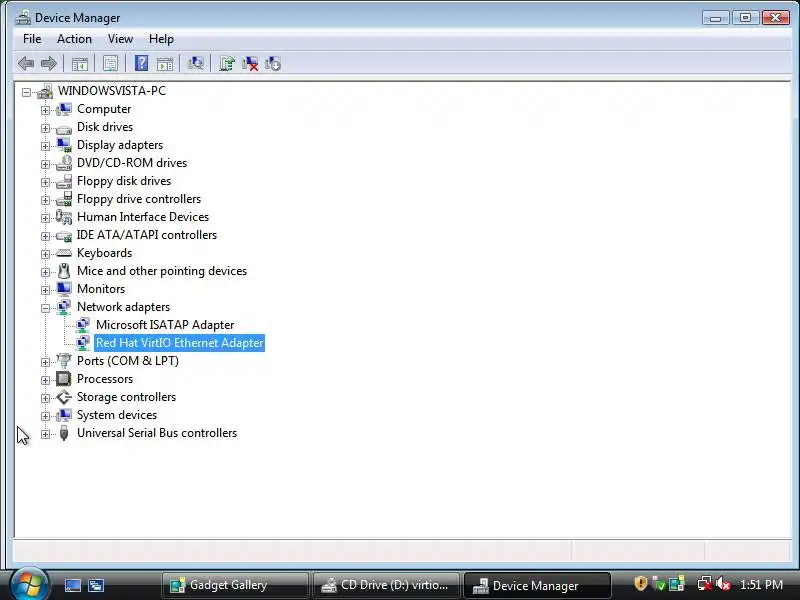Expand the DVD/CD-ROM drives node
The image size is (800, 600).
pos(45,164)
